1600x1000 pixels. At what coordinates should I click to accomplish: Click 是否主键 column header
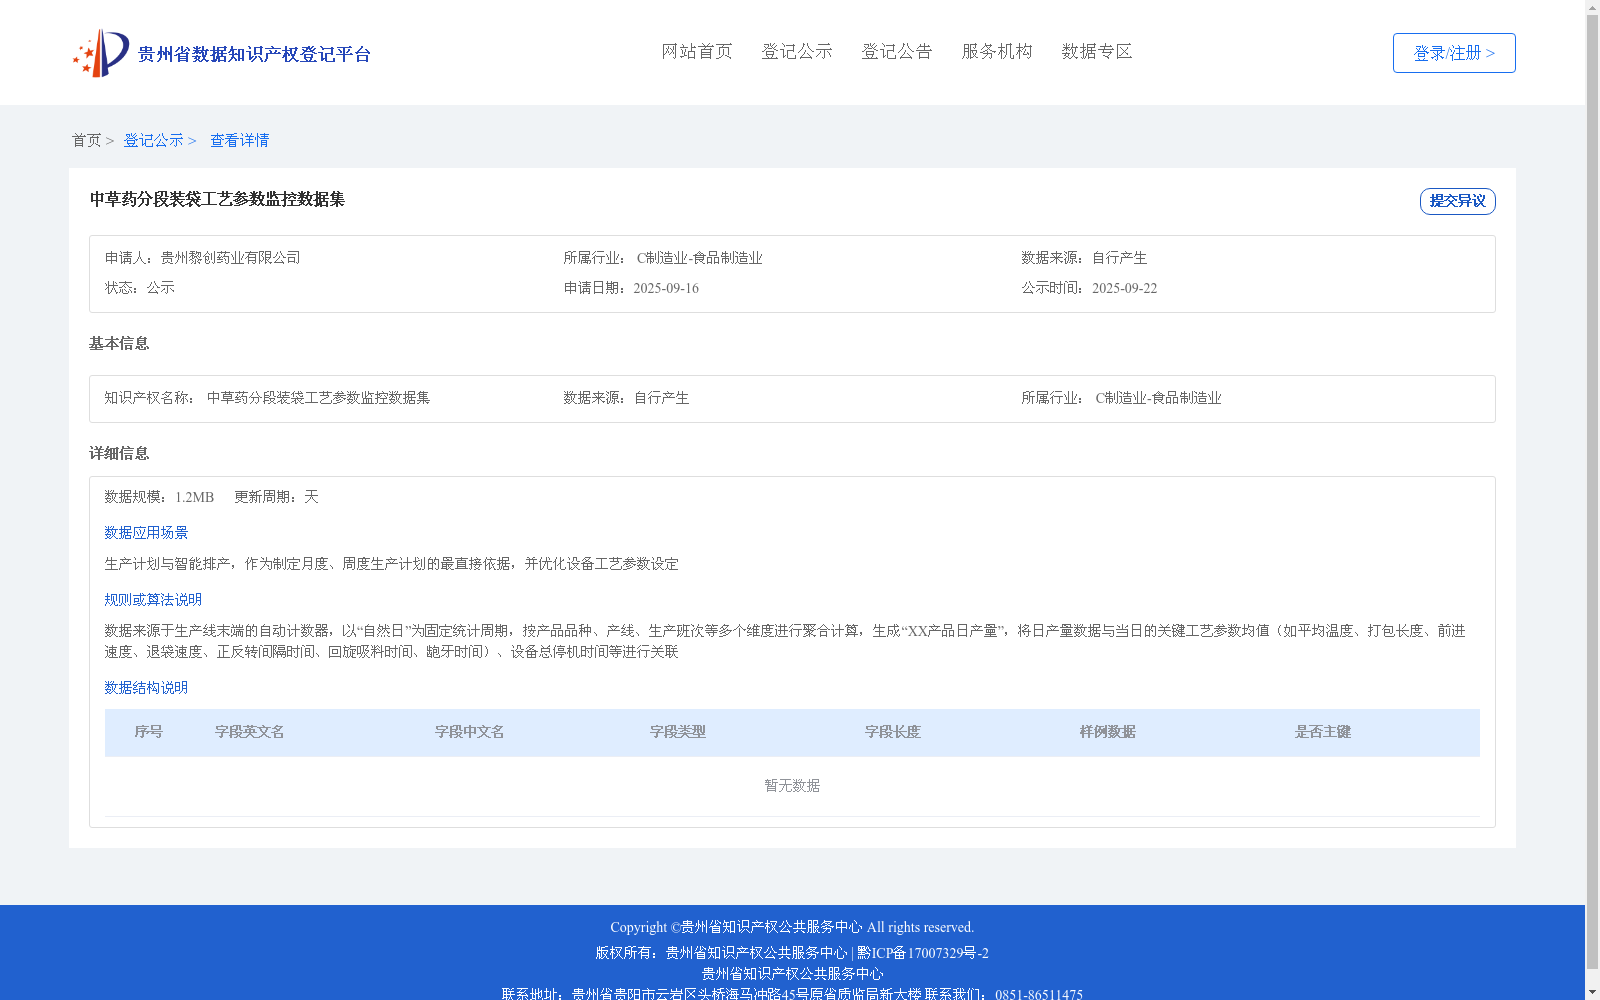tap(1323, 732)
